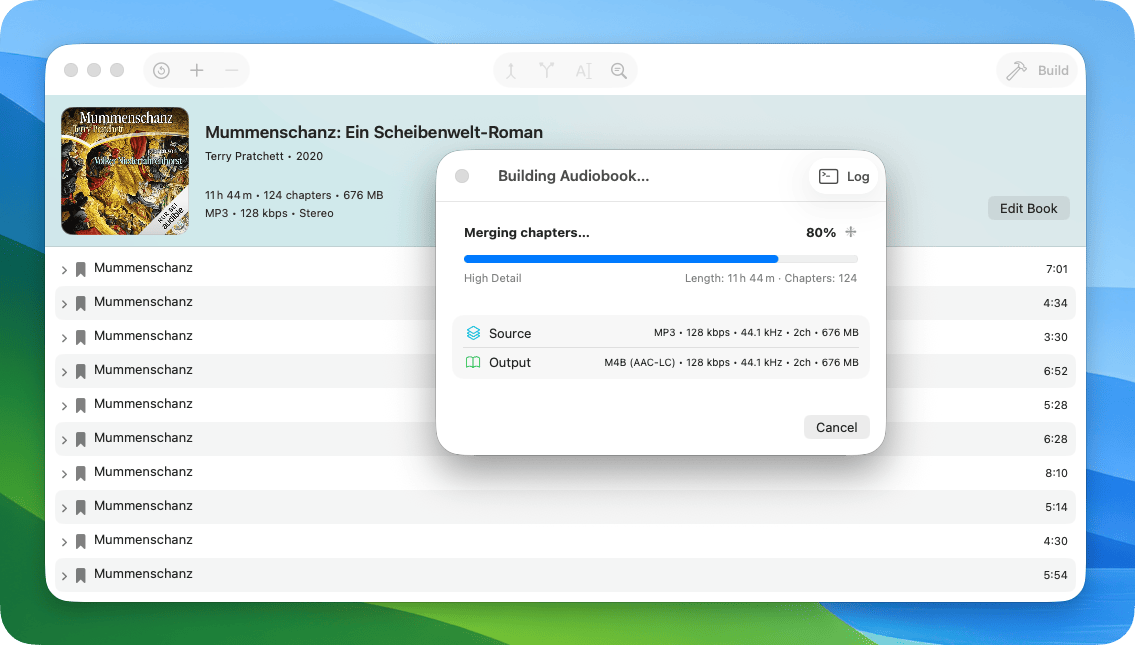Expand the chapter row lasting 3:30
The image size is (1135, 645).
click(x=64, y=337)
